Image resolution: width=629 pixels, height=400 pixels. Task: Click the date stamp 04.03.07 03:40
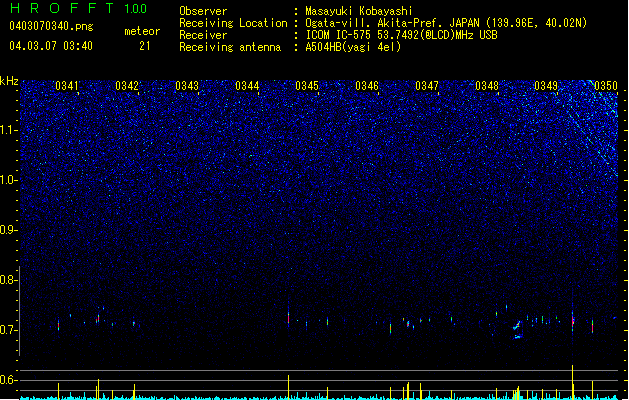tap(51, 46)
